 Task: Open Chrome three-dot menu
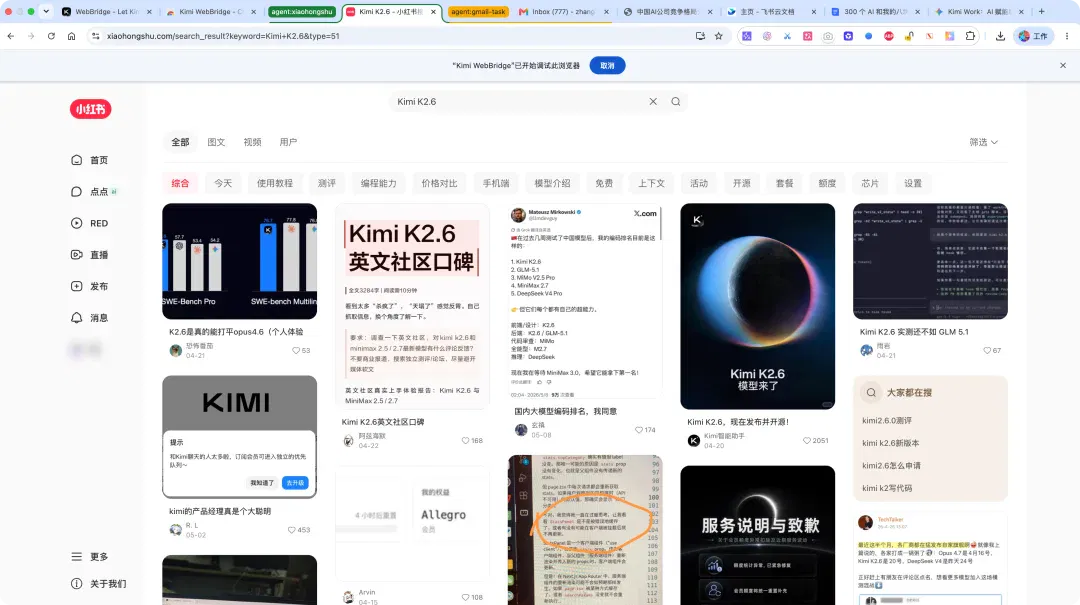click(x=1067, y=36)
